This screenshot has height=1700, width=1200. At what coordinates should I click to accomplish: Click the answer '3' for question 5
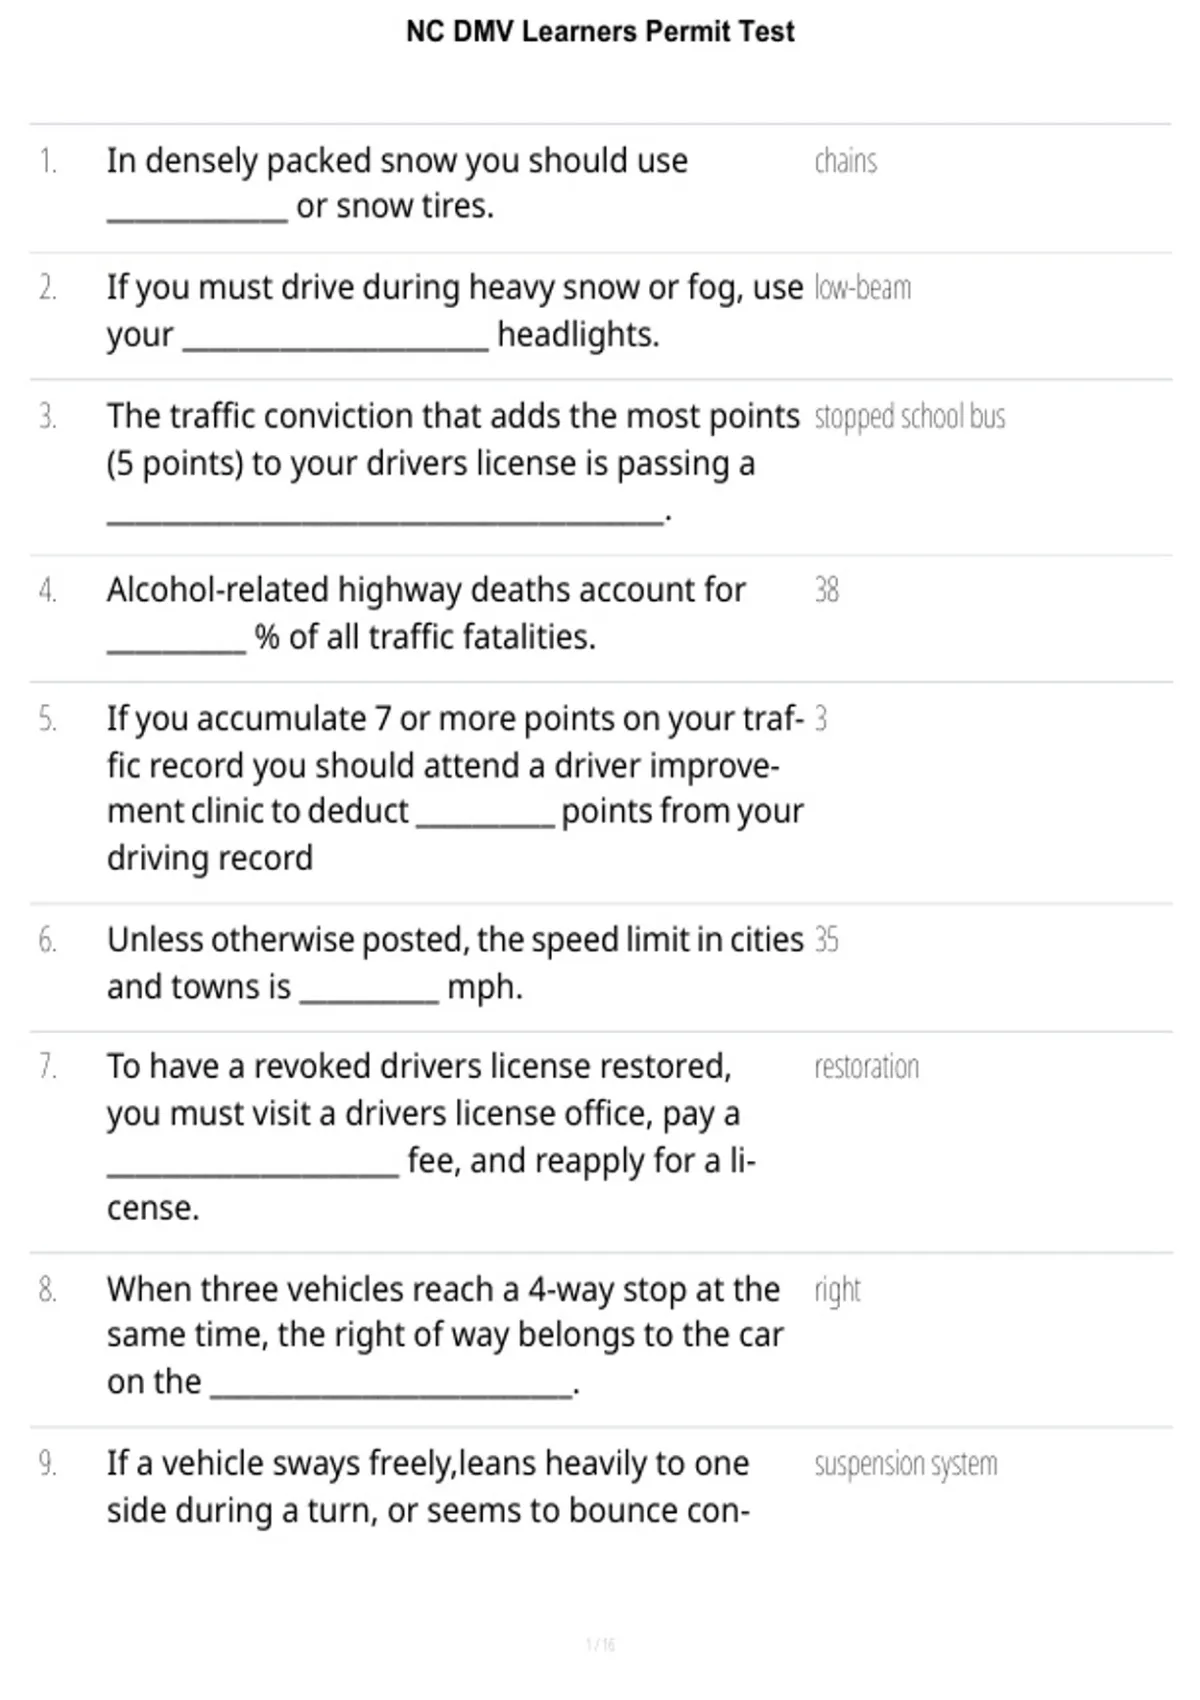click(821, 719)
